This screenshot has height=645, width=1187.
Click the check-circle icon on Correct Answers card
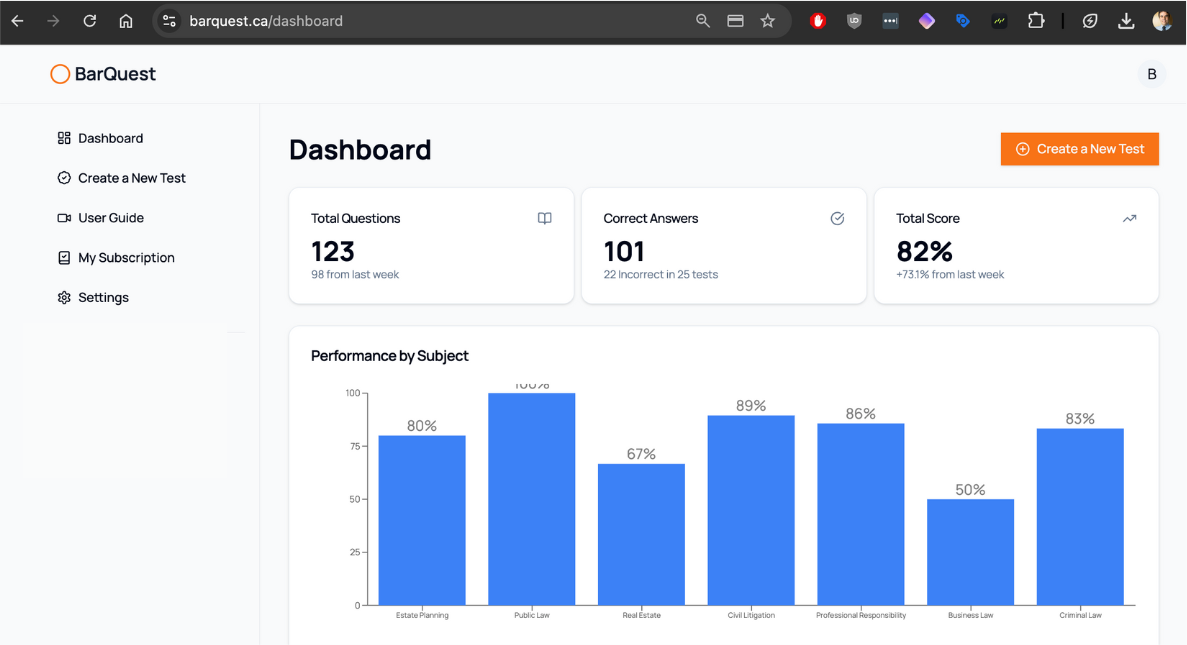(x=837, y=218)
